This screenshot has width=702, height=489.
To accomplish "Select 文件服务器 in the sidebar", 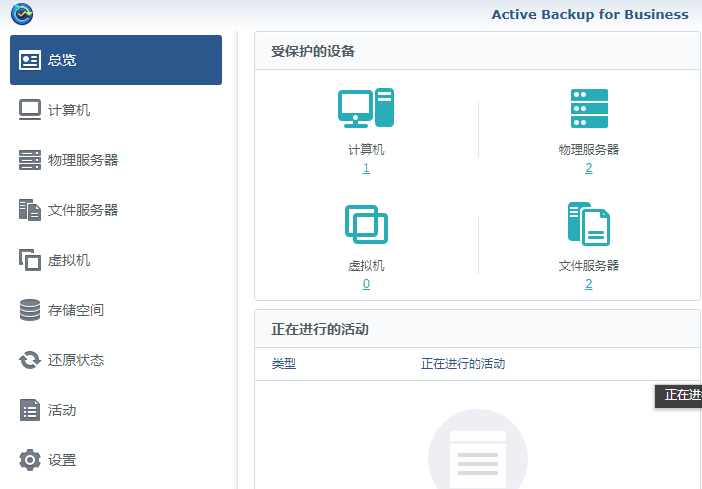I will coord(83,210).
